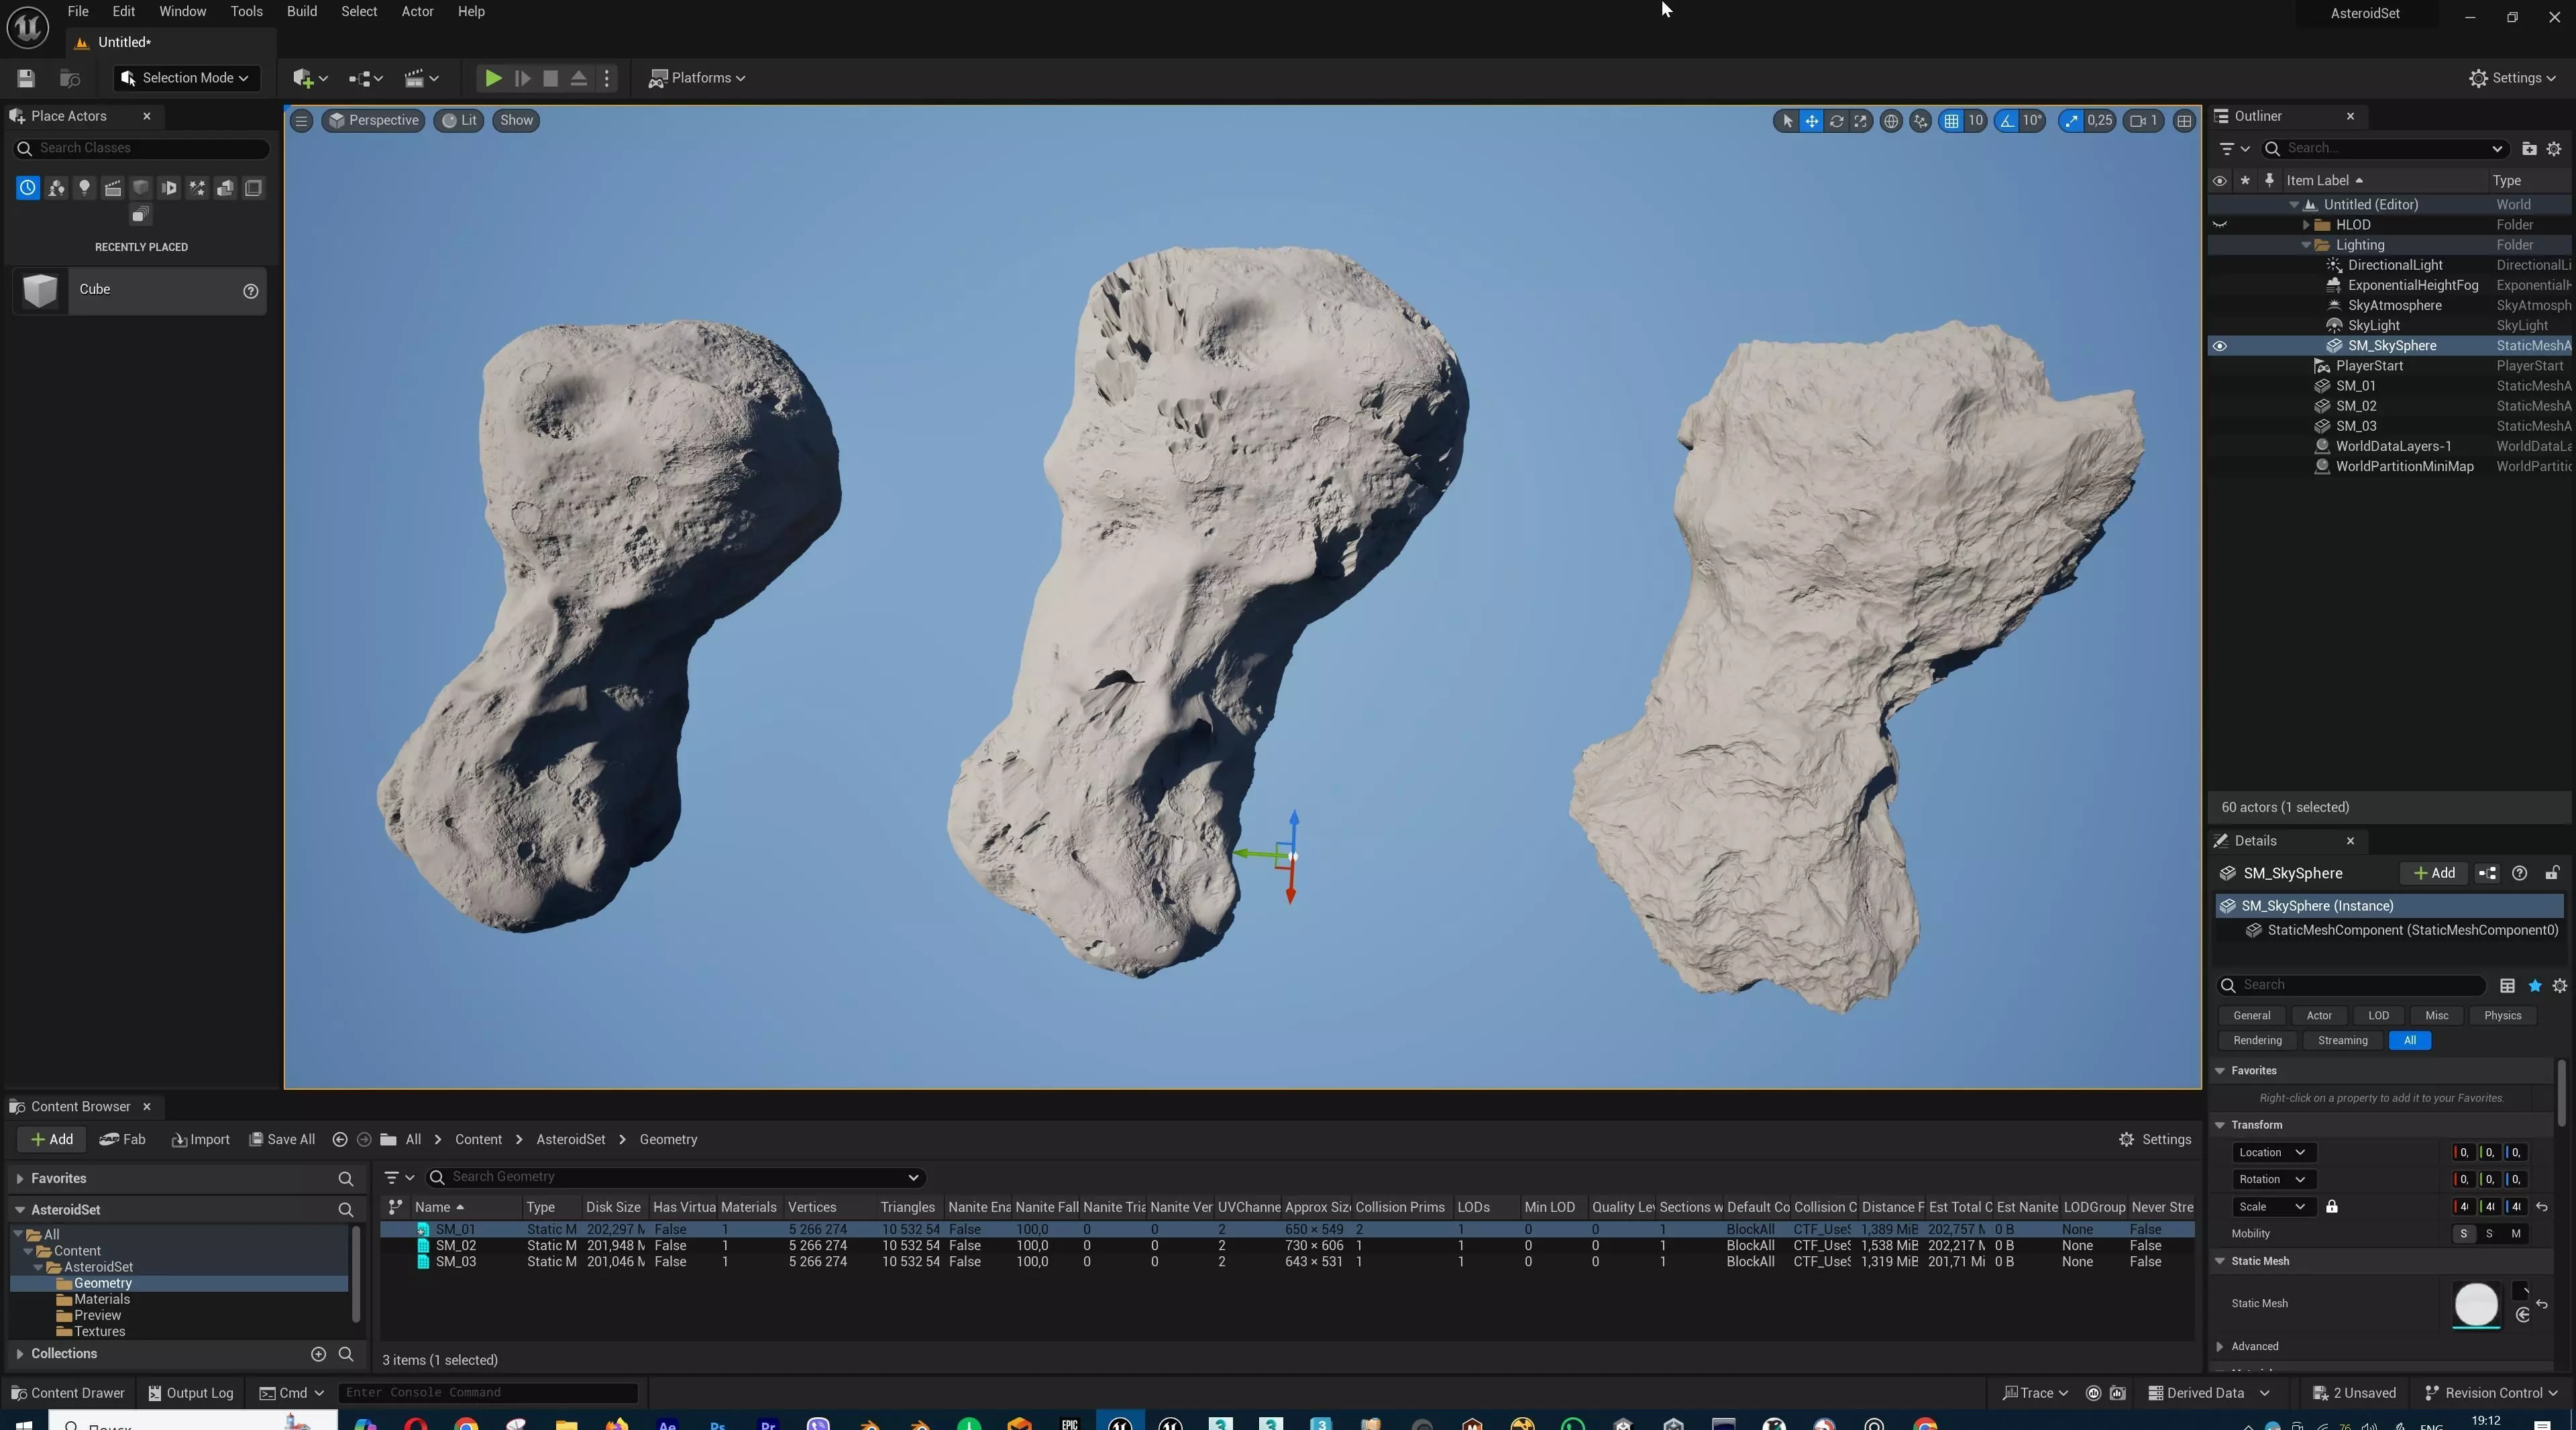Expand the HLOD folder in Outliner
The height and width of the screenshot is (1430, 2576).
2306,225
